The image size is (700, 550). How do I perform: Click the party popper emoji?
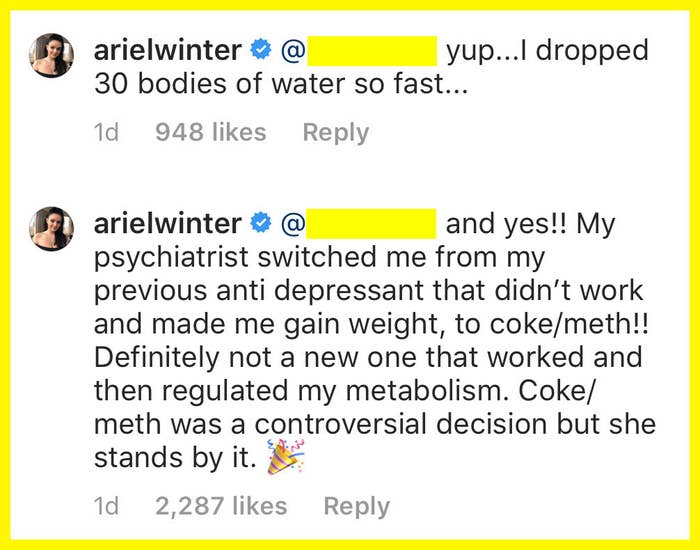click(x=286, y=456)
